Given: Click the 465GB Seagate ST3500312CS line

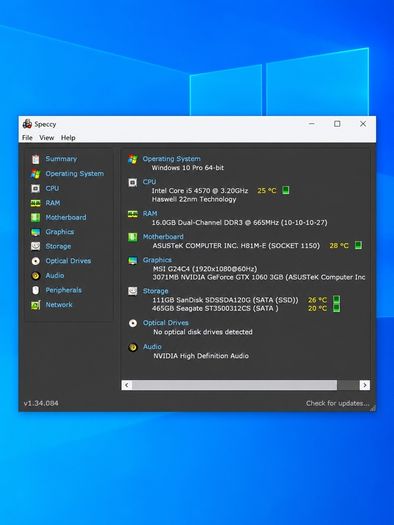Looking at the screenshot, I should [215, 308].
